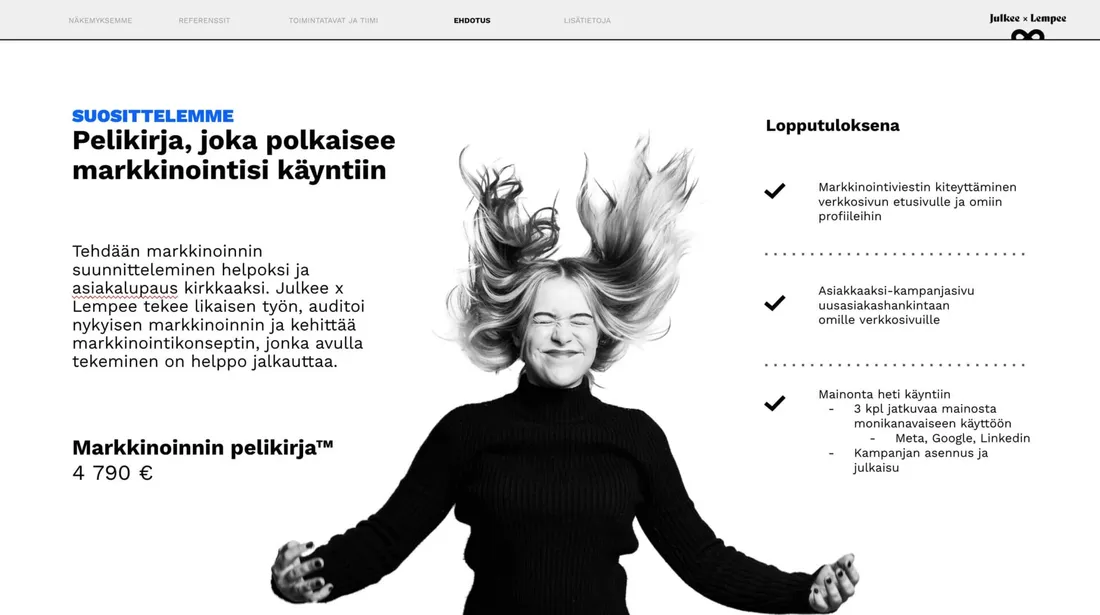Click the checkmark beside Asiakkaaksi-kampanjasivu
This screenshot has height=615, width=1100.
[x=774, y=303]
